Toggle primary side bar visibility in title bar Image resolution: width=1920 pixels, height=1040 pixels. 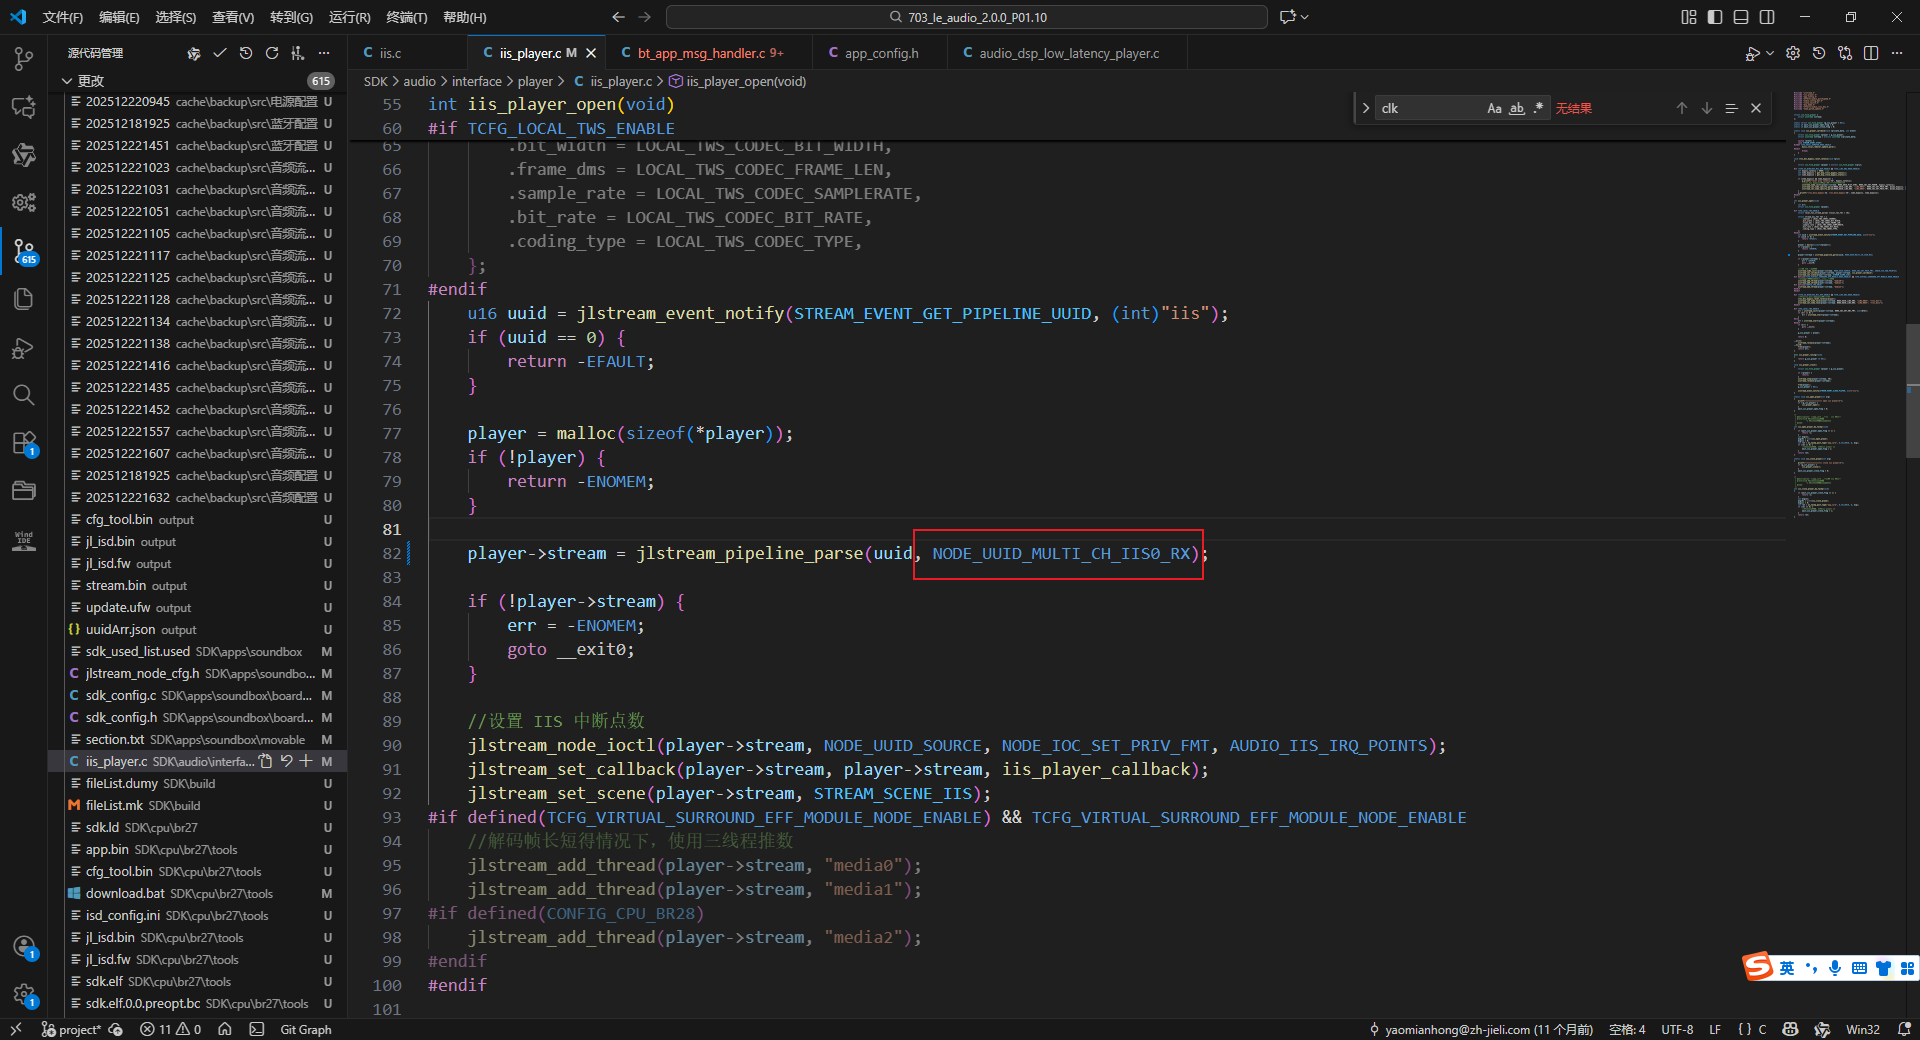[x=1715, y=17]
